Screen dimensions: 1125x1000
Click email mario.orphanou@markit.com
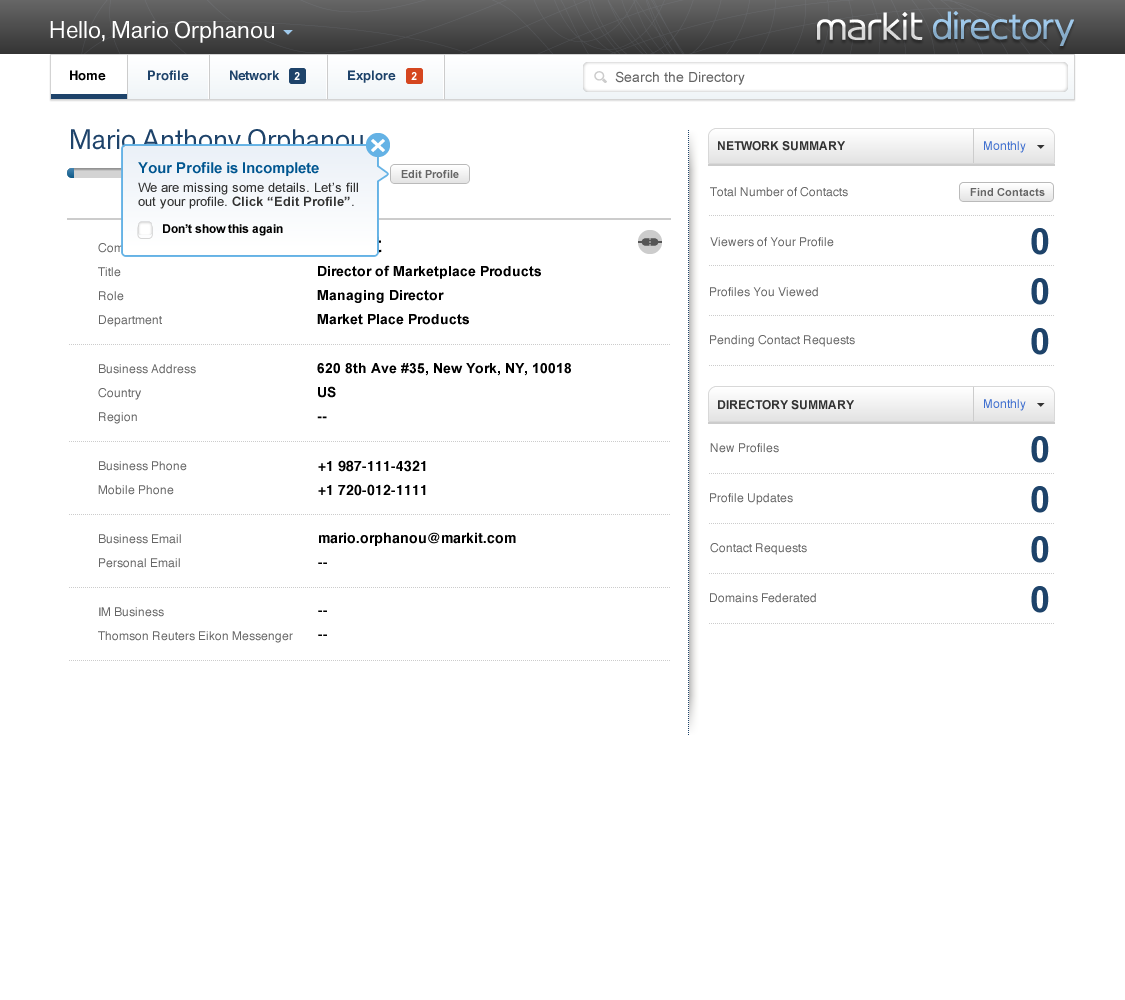click(417, 539)
